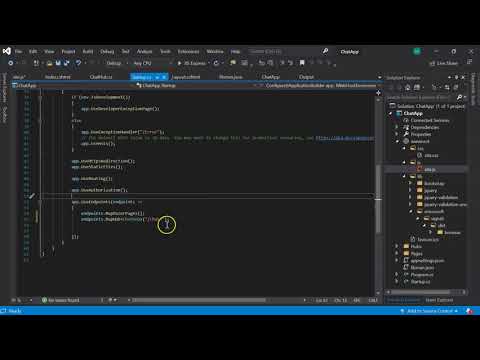Click the Undo toolbar icon
This screenshot has width=480, height=360.
pos(78,63)
